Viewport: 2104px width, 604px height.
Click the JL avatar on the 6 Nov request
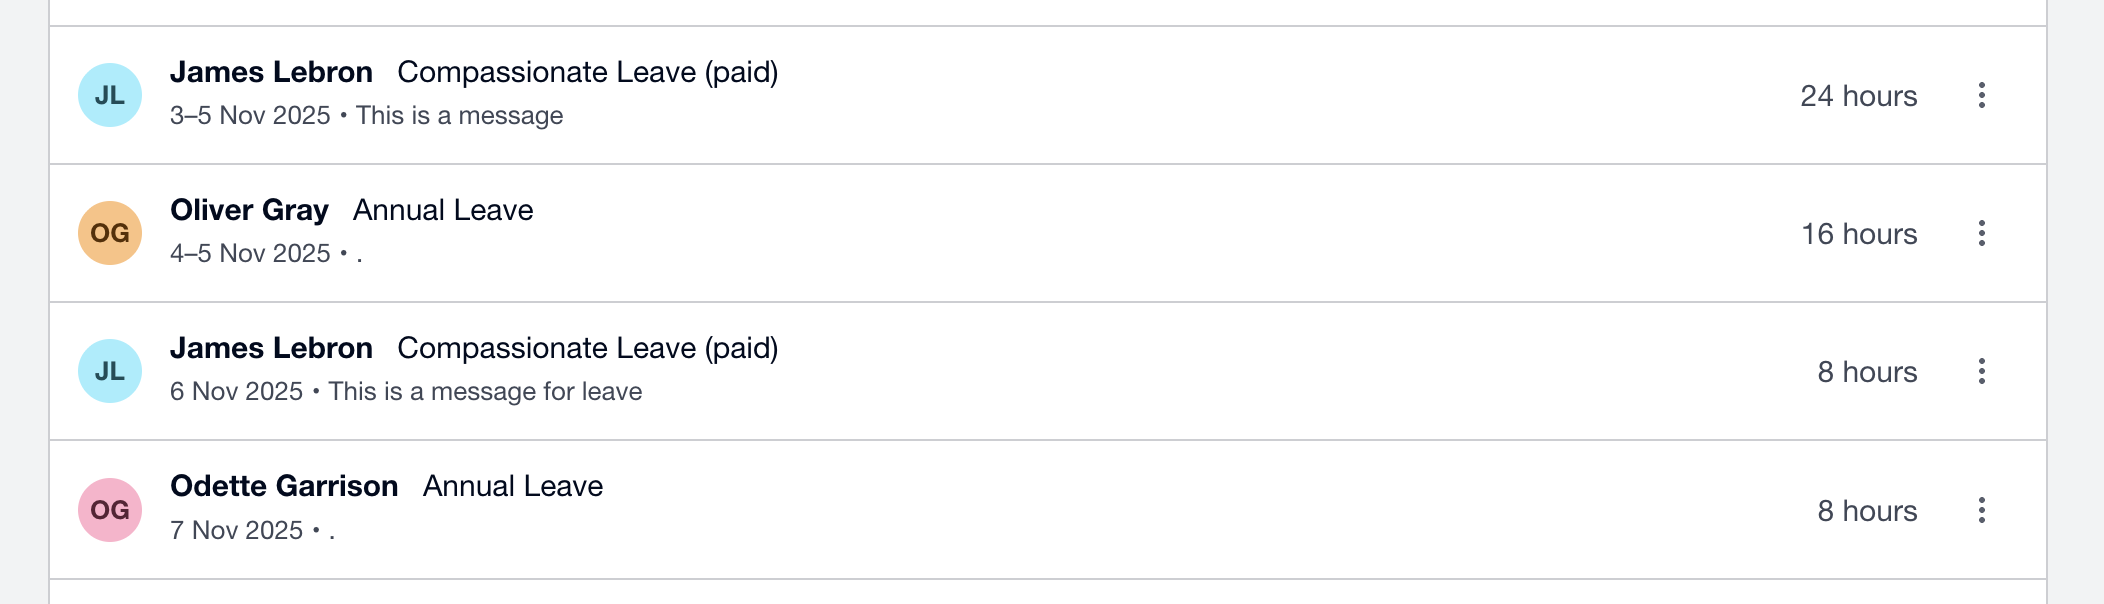point(110,371)
